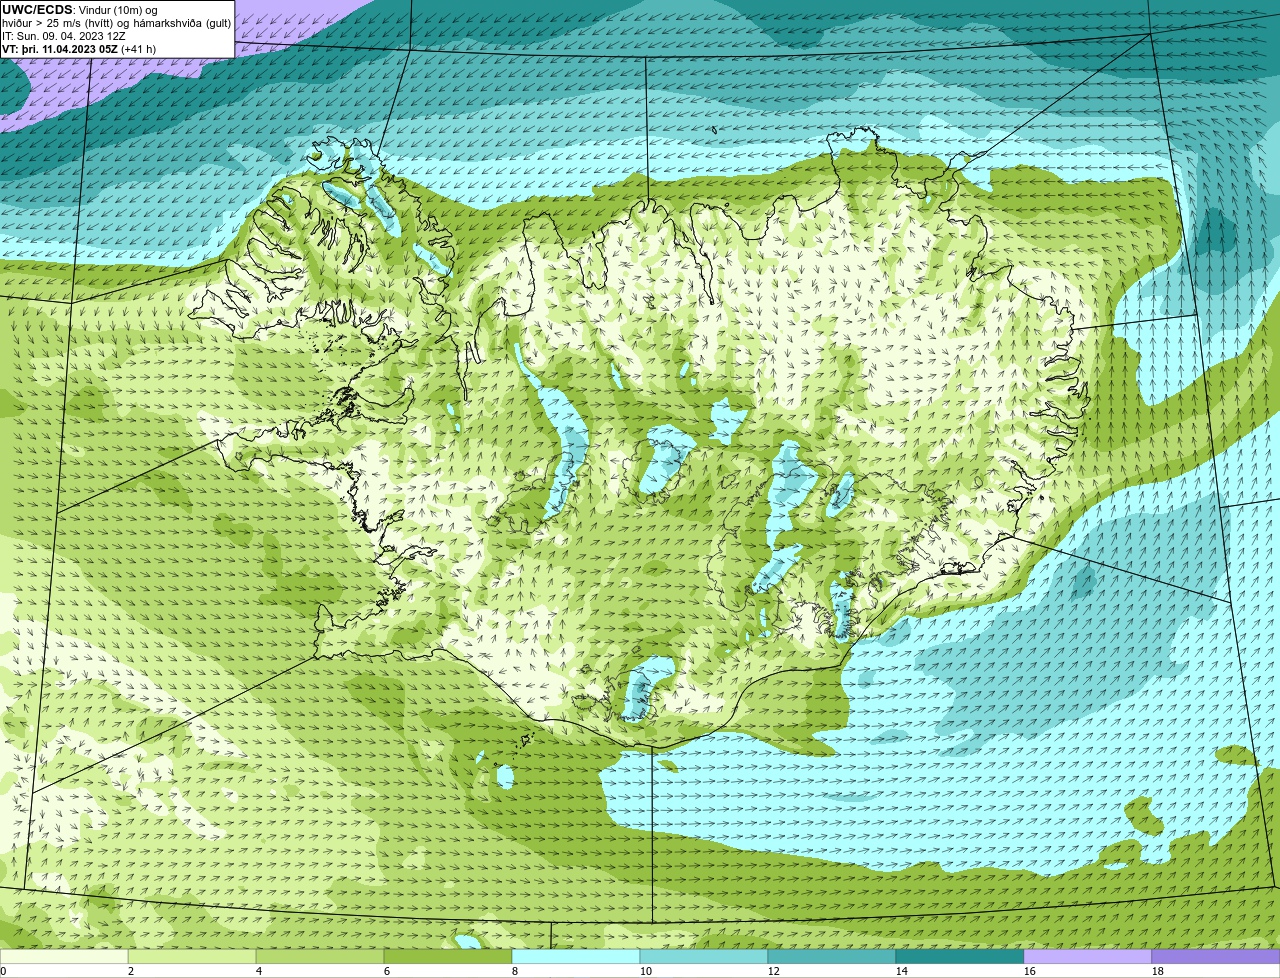Click the pale yellow-green 2–4 m/s legend swatch

click(192, 956)
